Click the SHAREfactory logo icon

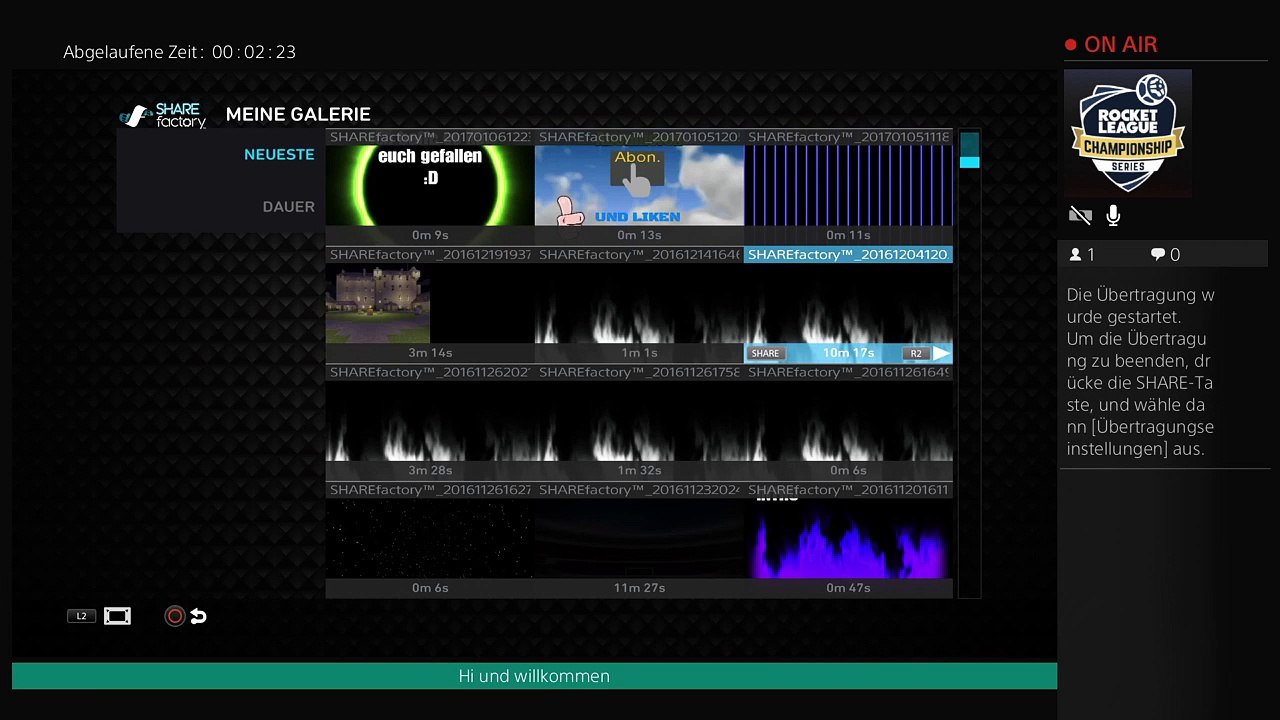click(x=163, y=115)
